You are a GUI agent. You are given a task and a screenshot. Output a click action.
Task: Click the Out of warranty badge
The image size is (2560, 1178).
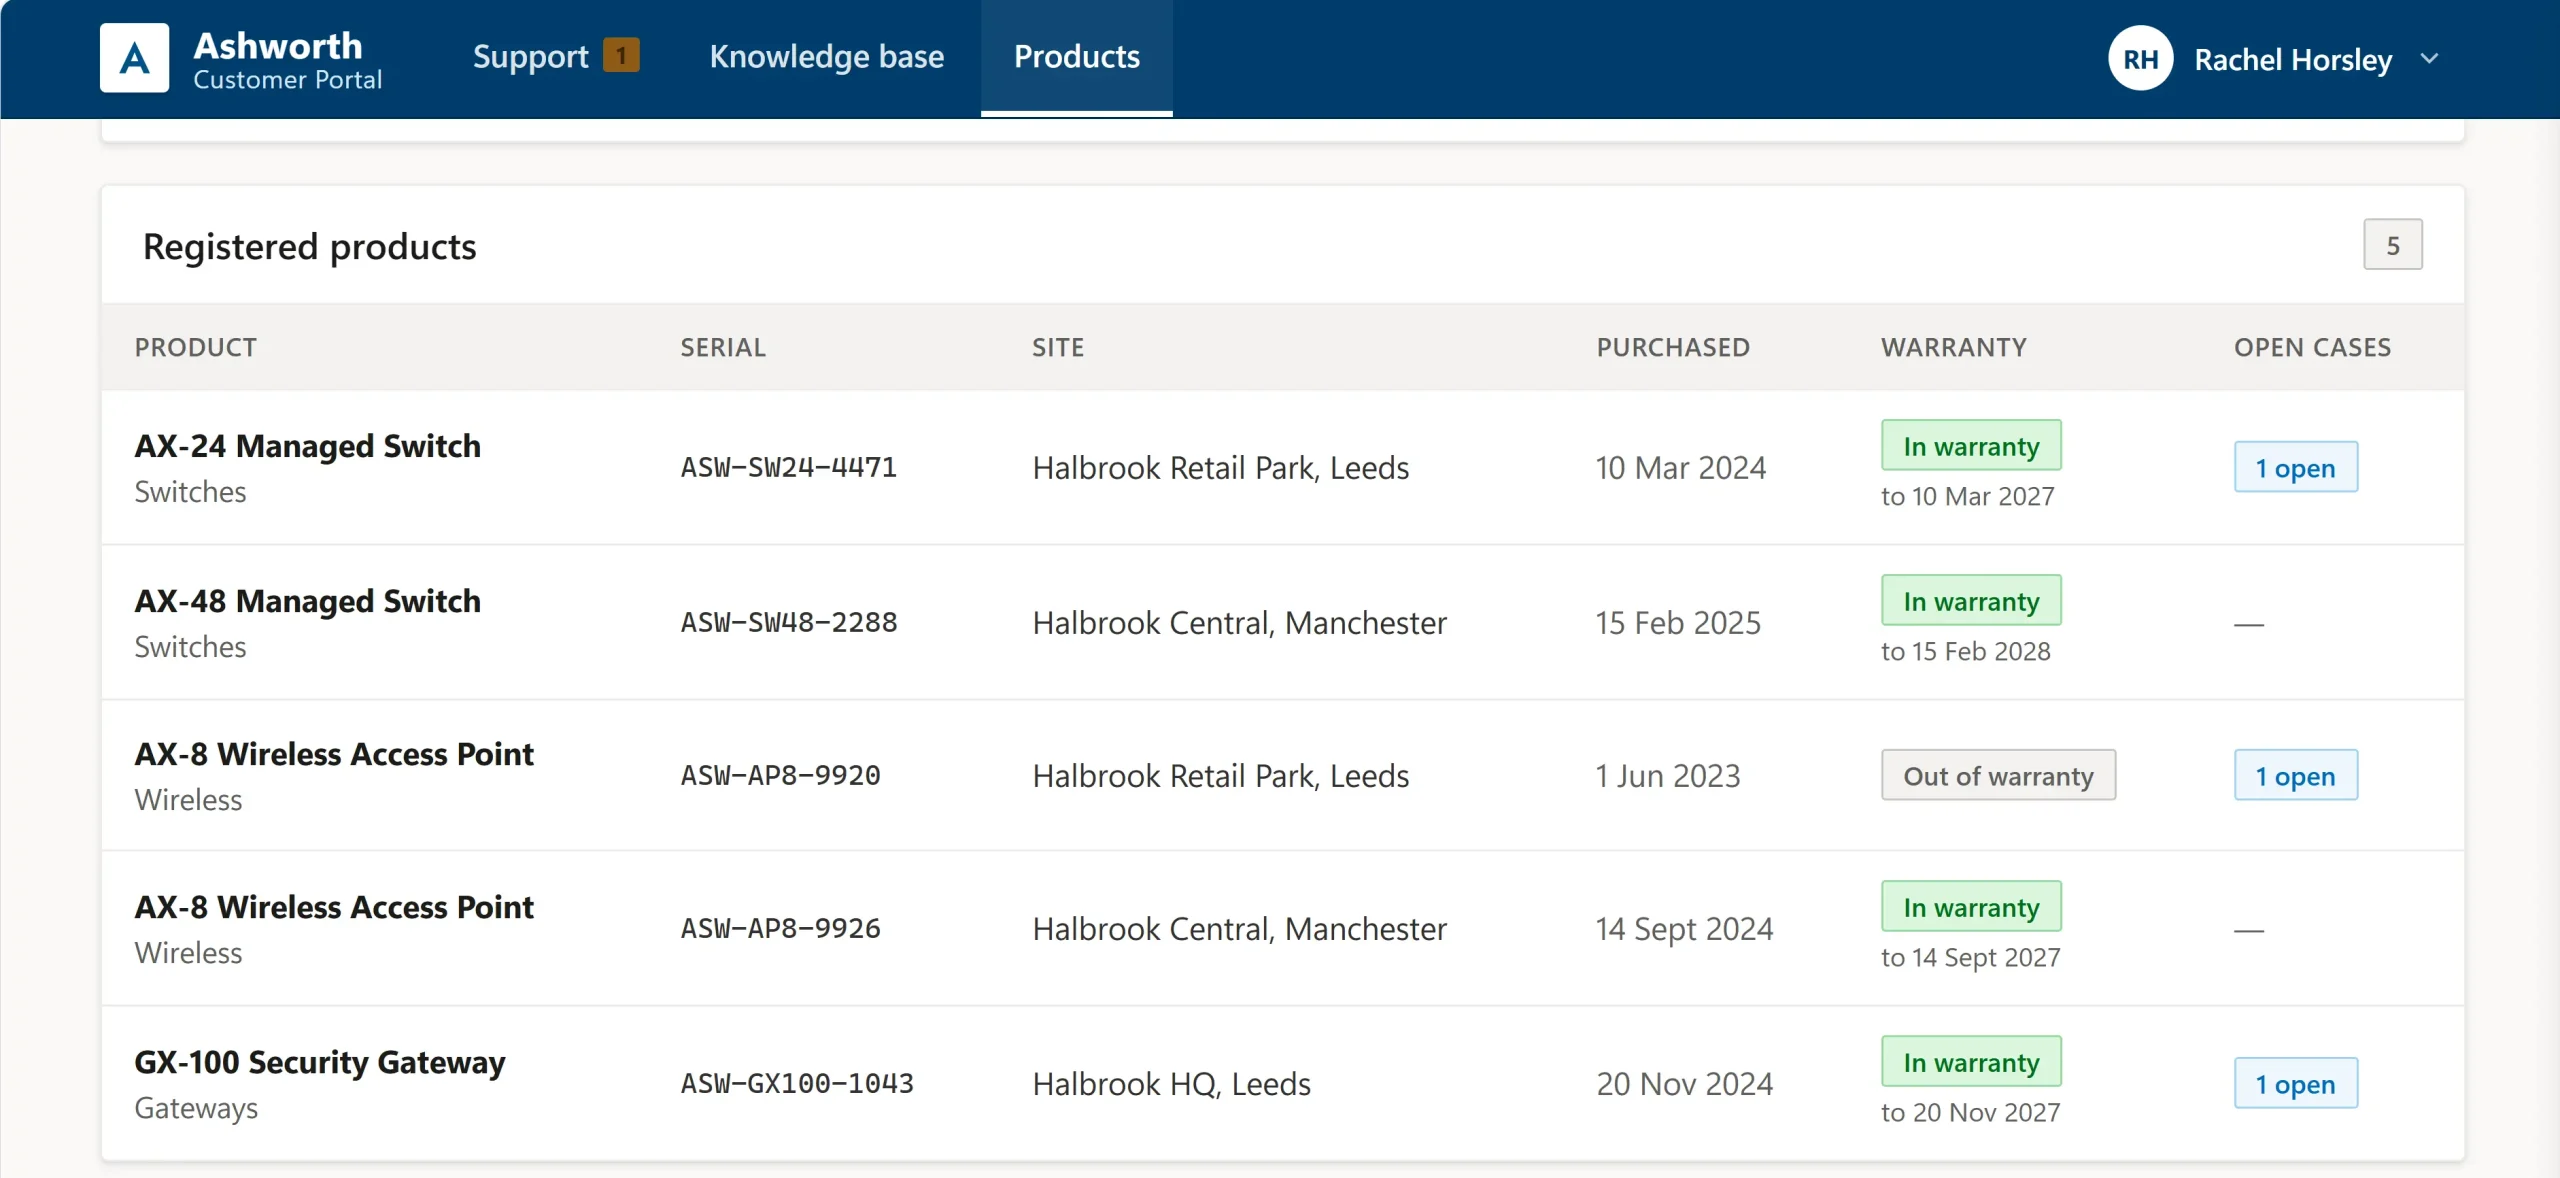(1998, 775)
